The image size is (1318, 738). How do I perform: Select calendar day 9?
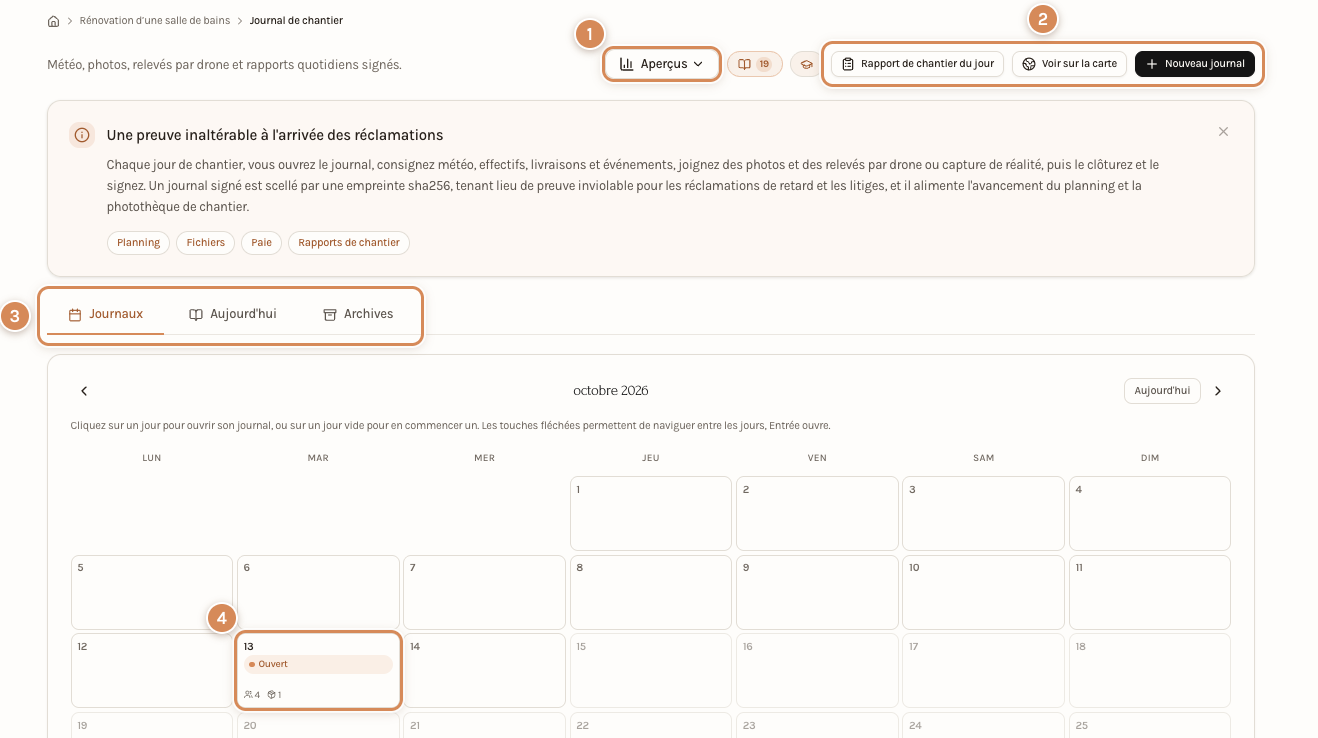click(817, 592)
